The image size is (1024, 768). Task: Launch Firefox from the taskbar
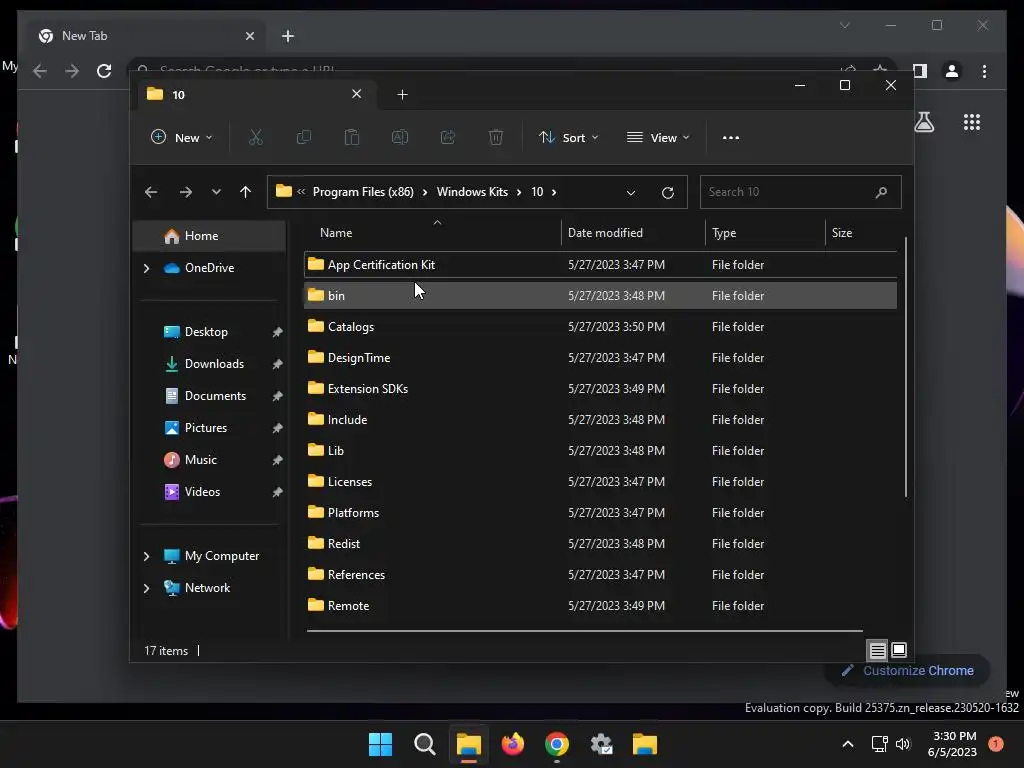[x=513, y=744]
